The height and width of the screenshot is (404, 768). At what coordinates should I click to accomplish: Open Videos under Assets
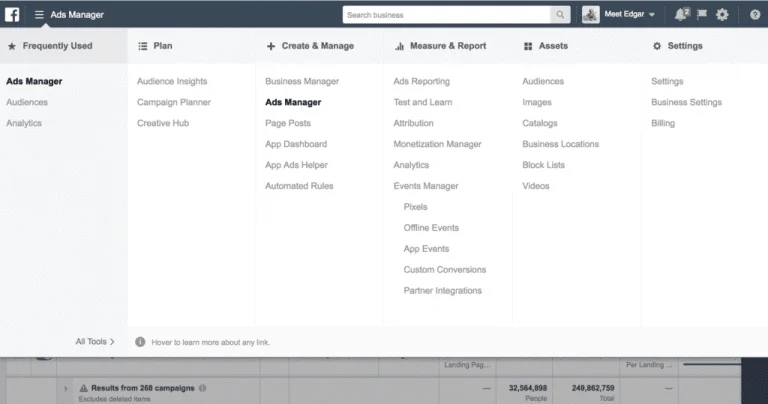click(535, 186)
